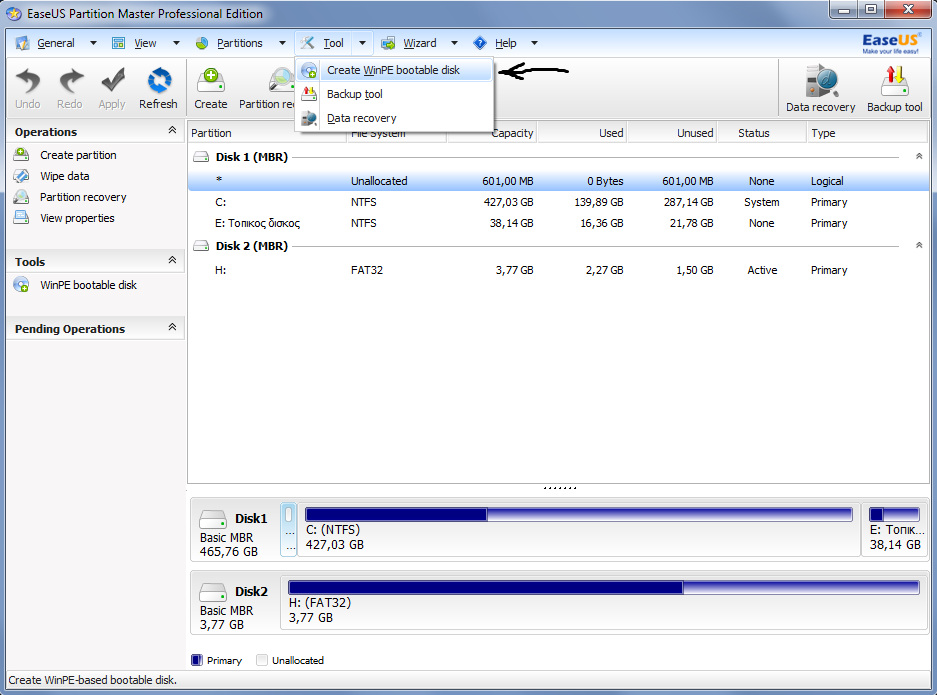Click the View menu icon
937x695 pixels.
pos(118,43)
